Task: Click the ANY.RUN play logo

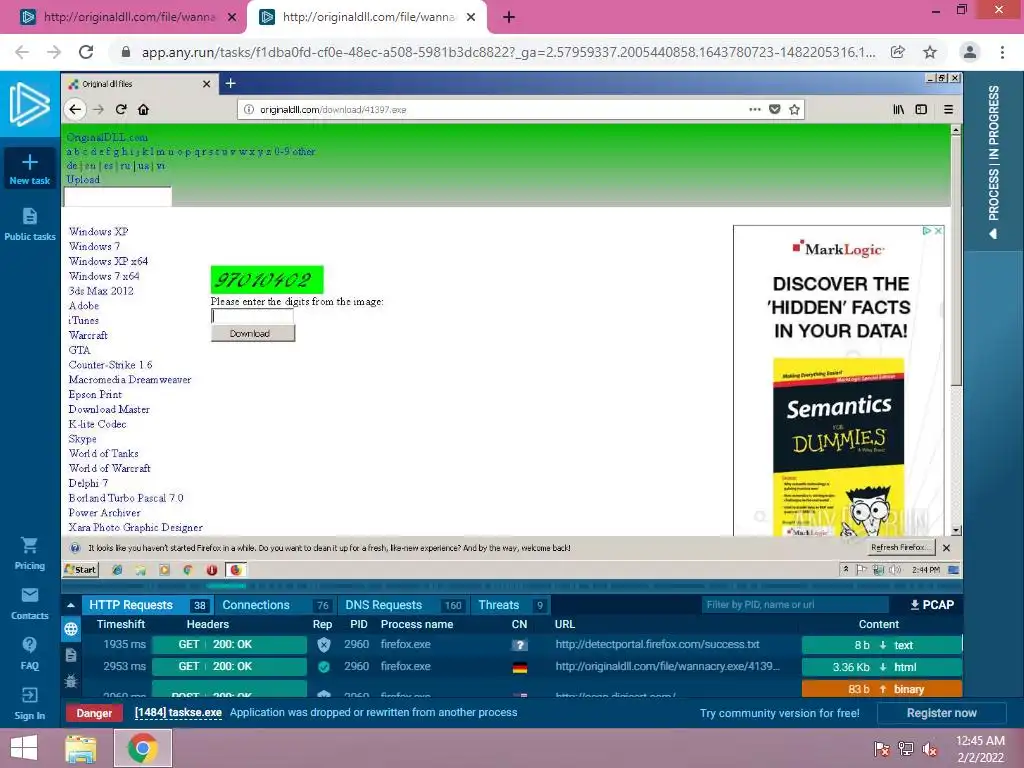Action: pos(29,104)
